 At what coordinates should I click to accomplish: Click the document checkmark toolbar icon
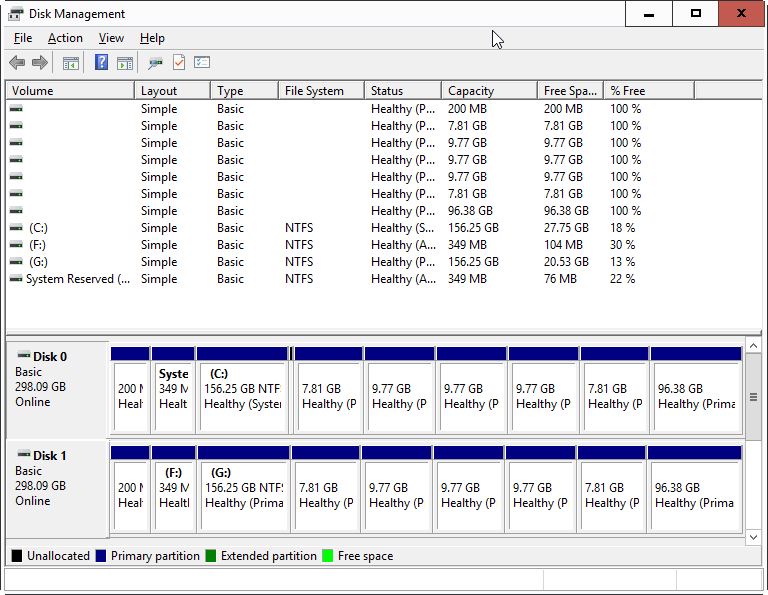pos(179,62)
